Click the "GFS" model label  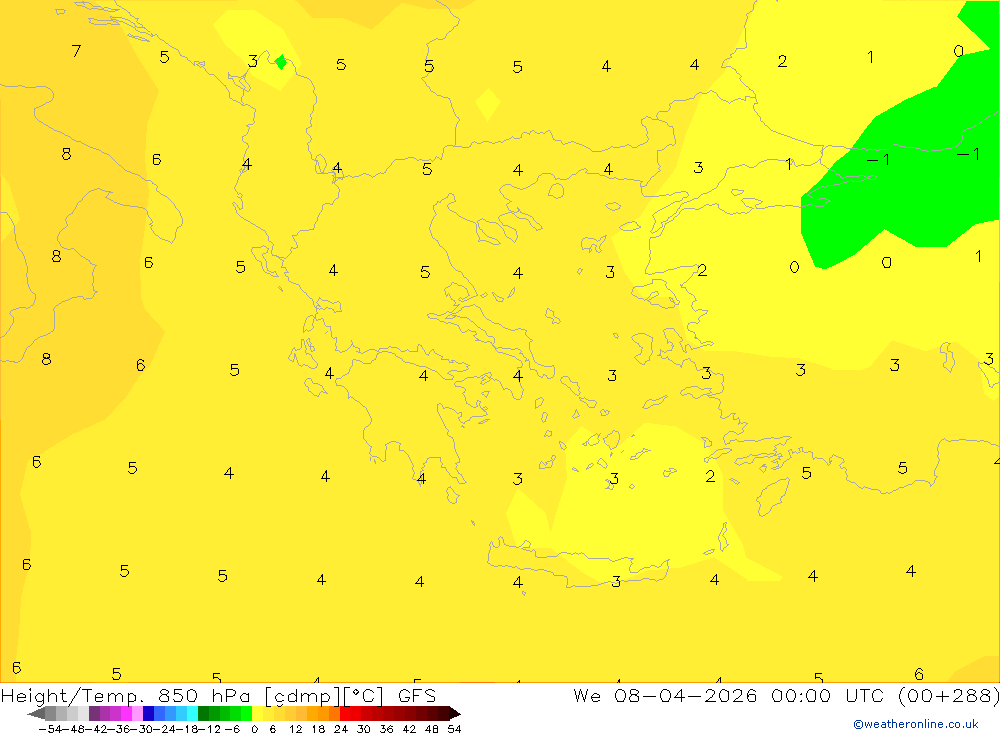click(417, 695)
